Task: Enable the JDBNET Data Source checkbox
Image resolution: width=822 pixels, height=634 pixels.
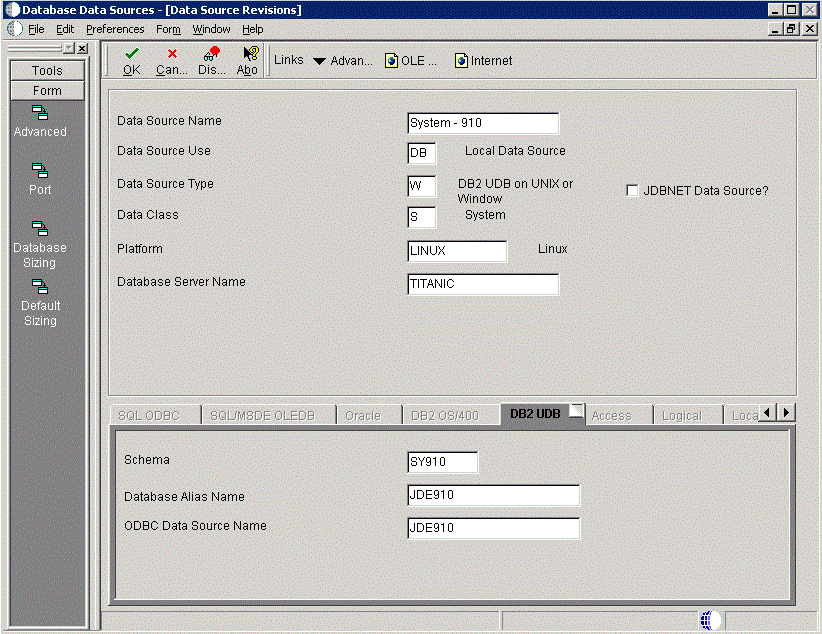Action: 632,191
